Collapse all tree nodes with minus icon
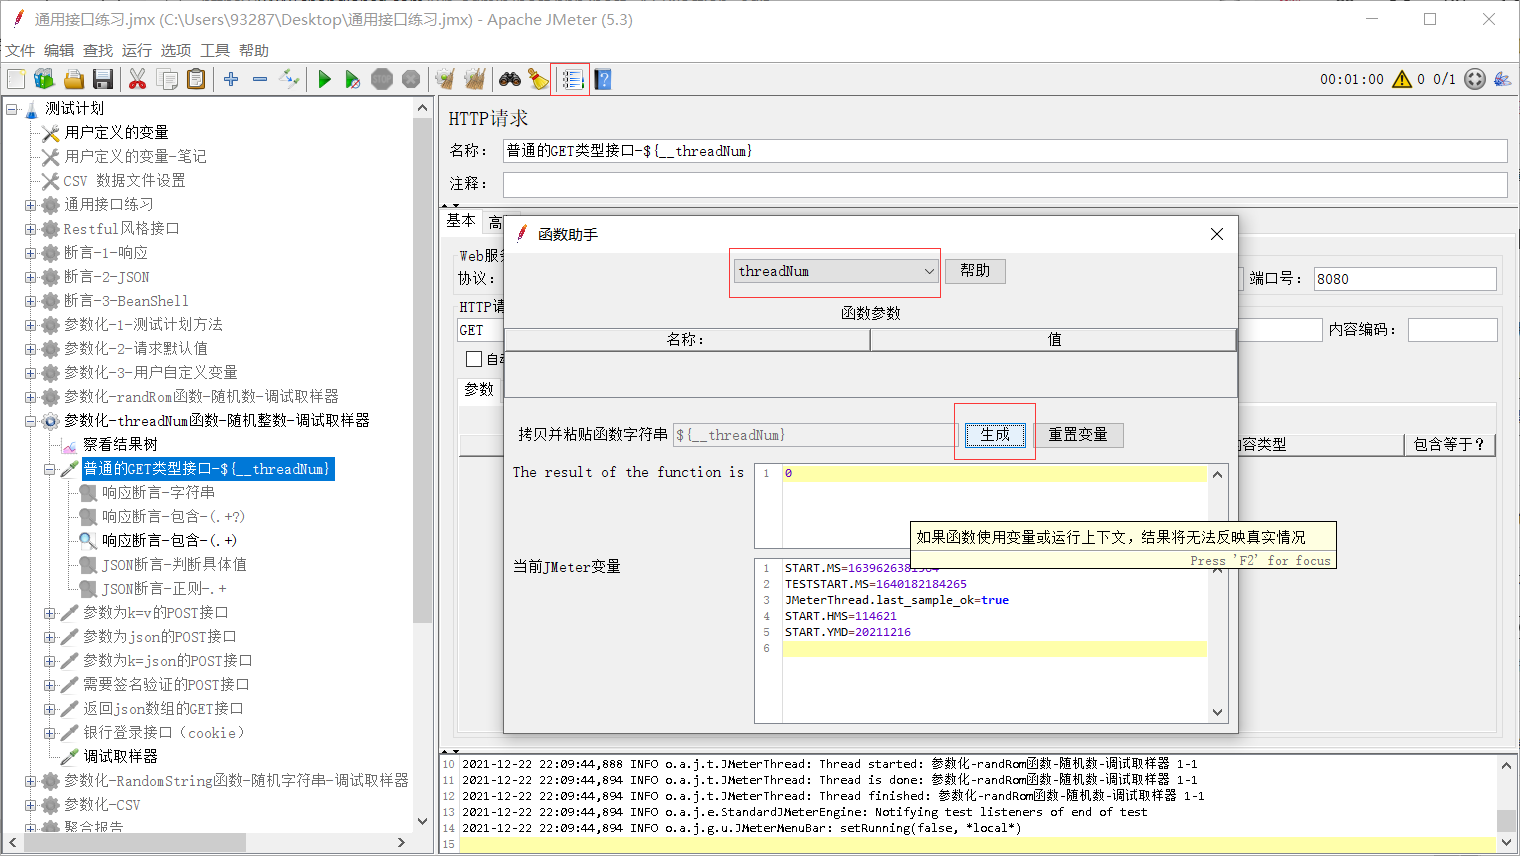This screenshot has height=856, width=1520. (x=260, y=79)
